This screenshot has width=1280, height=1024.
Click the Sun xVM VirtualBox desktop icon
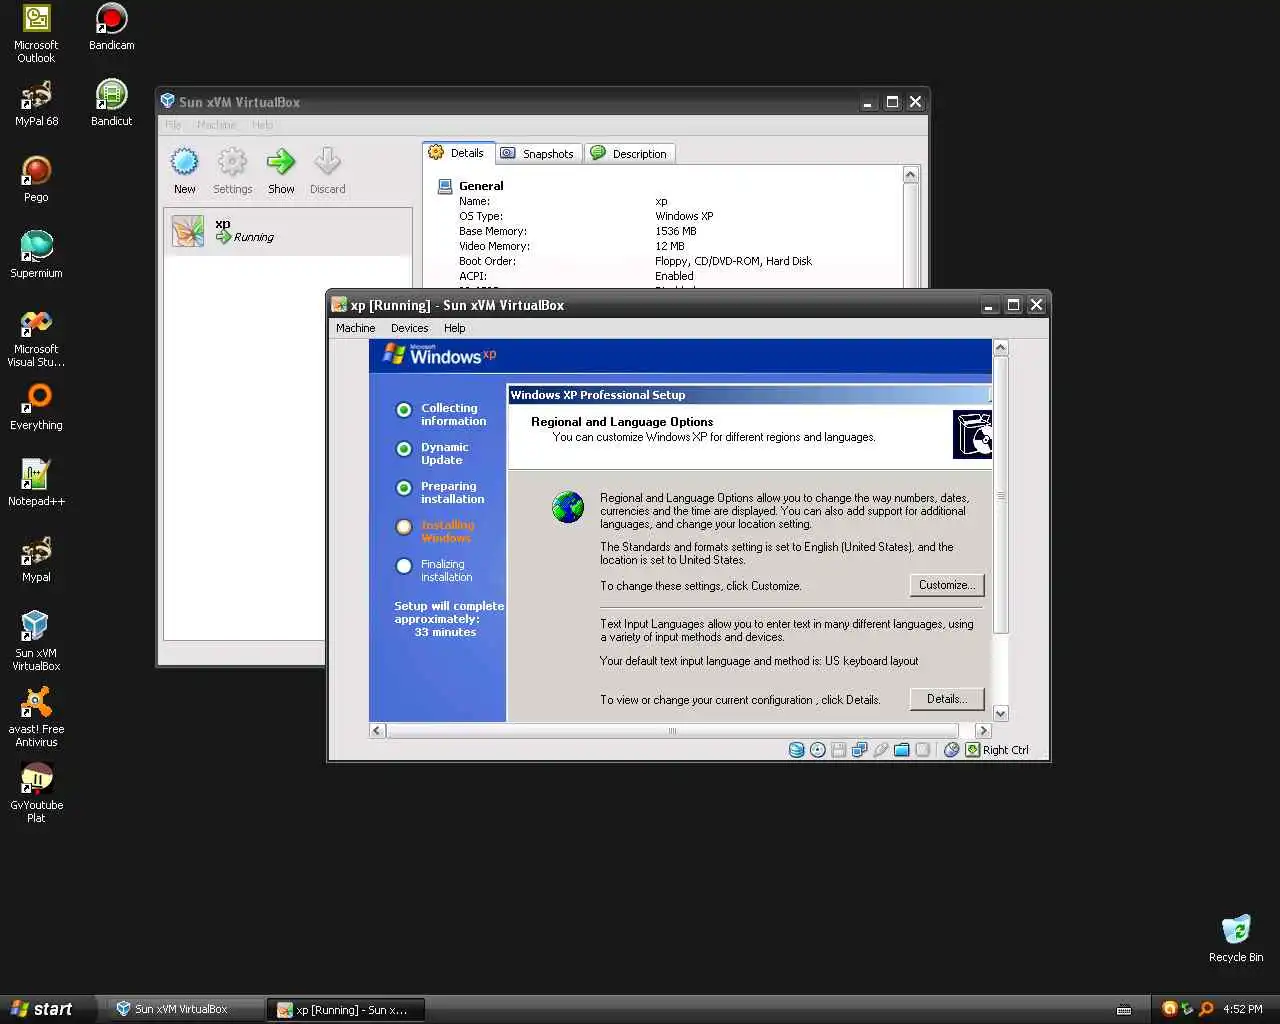36,641
